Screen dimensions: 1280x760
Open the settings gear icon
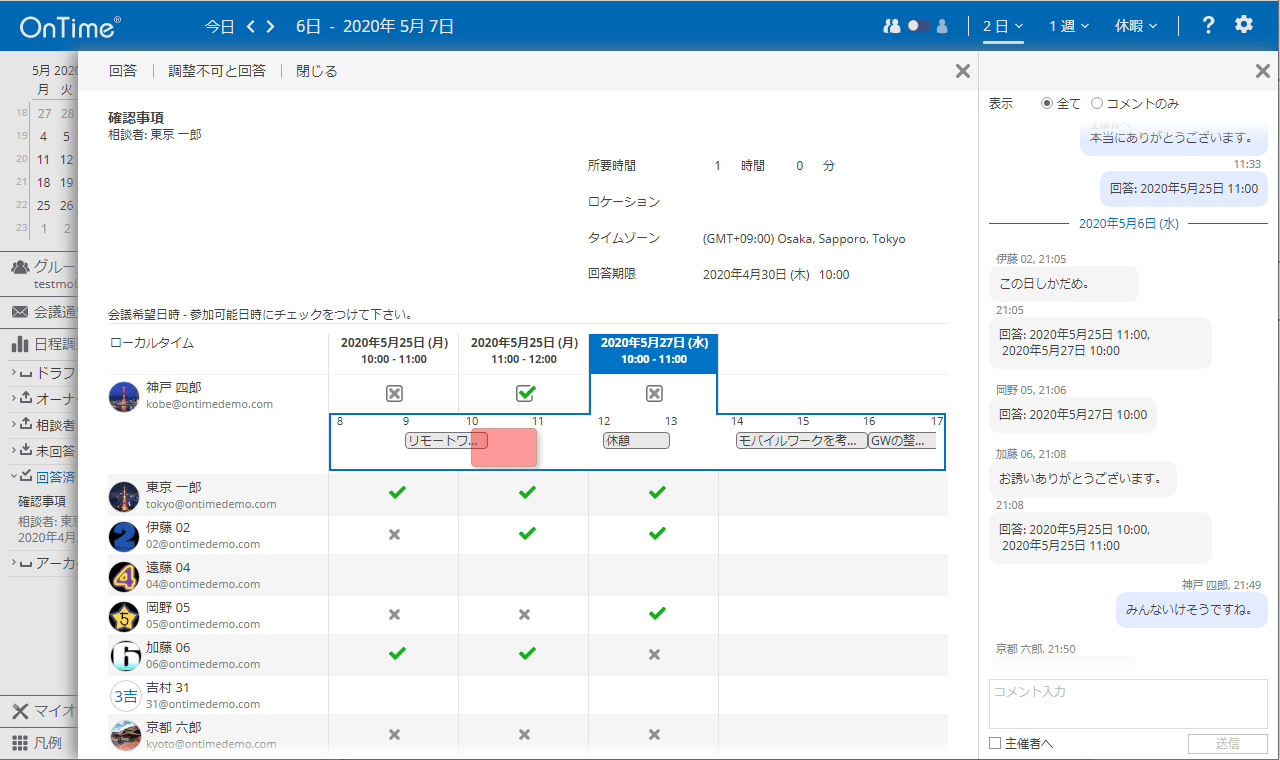click(x=1243, y=25)
